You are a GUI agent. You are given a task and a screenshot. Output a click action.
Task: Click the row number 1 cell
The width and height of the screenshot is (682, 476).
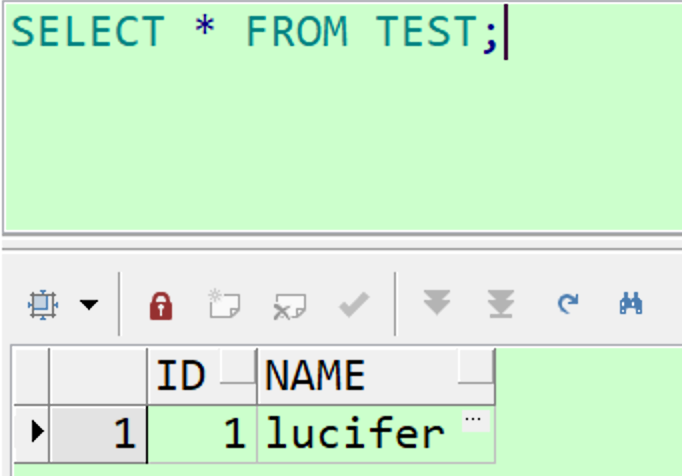click(x=98, y=434)
